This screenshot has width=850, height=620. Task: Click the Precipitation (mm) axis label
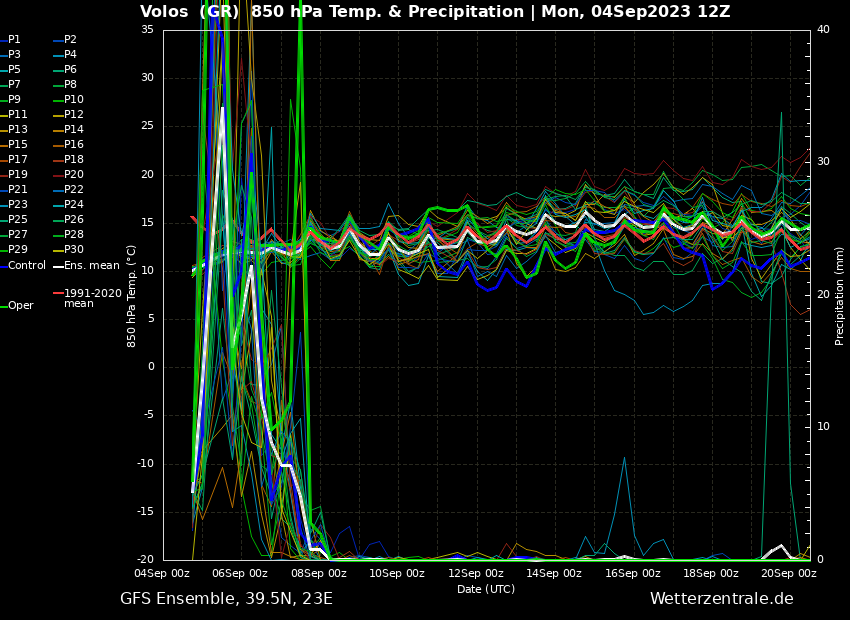[840, 295]
